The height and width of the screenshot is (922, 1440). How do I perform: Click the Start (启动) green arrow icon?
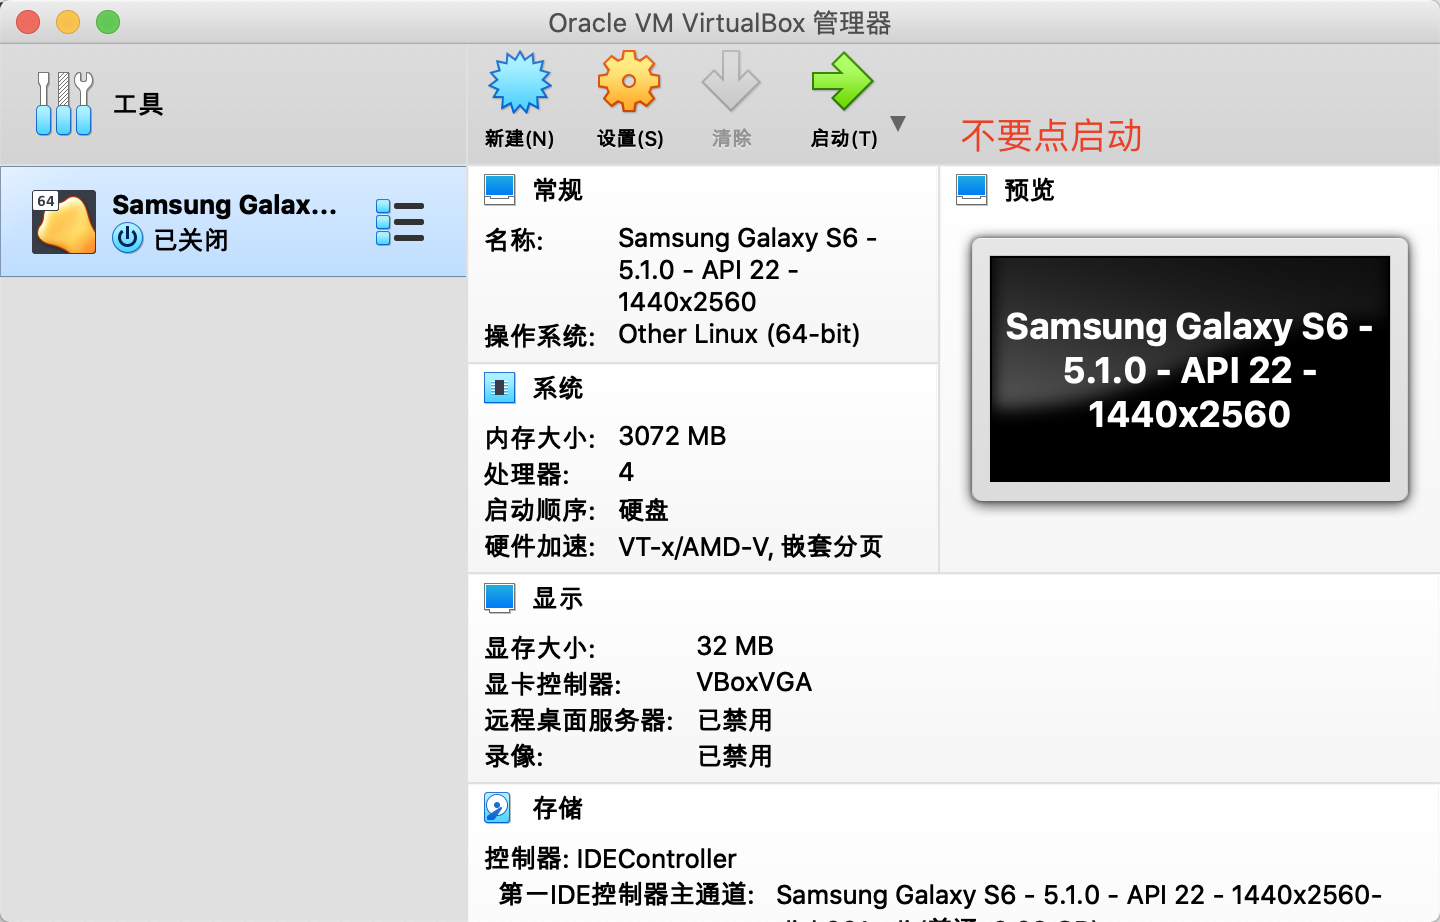(842, 81)
